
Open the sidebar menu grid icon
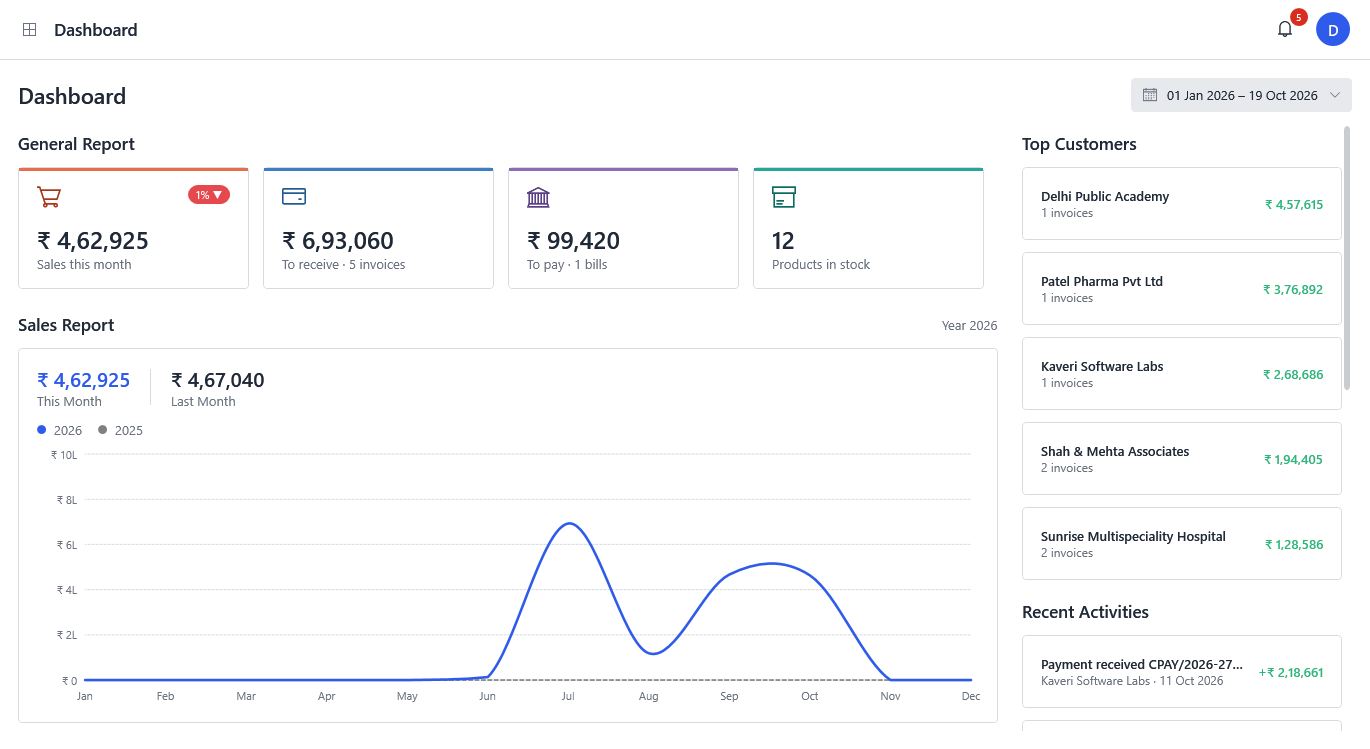coord(30,30)
